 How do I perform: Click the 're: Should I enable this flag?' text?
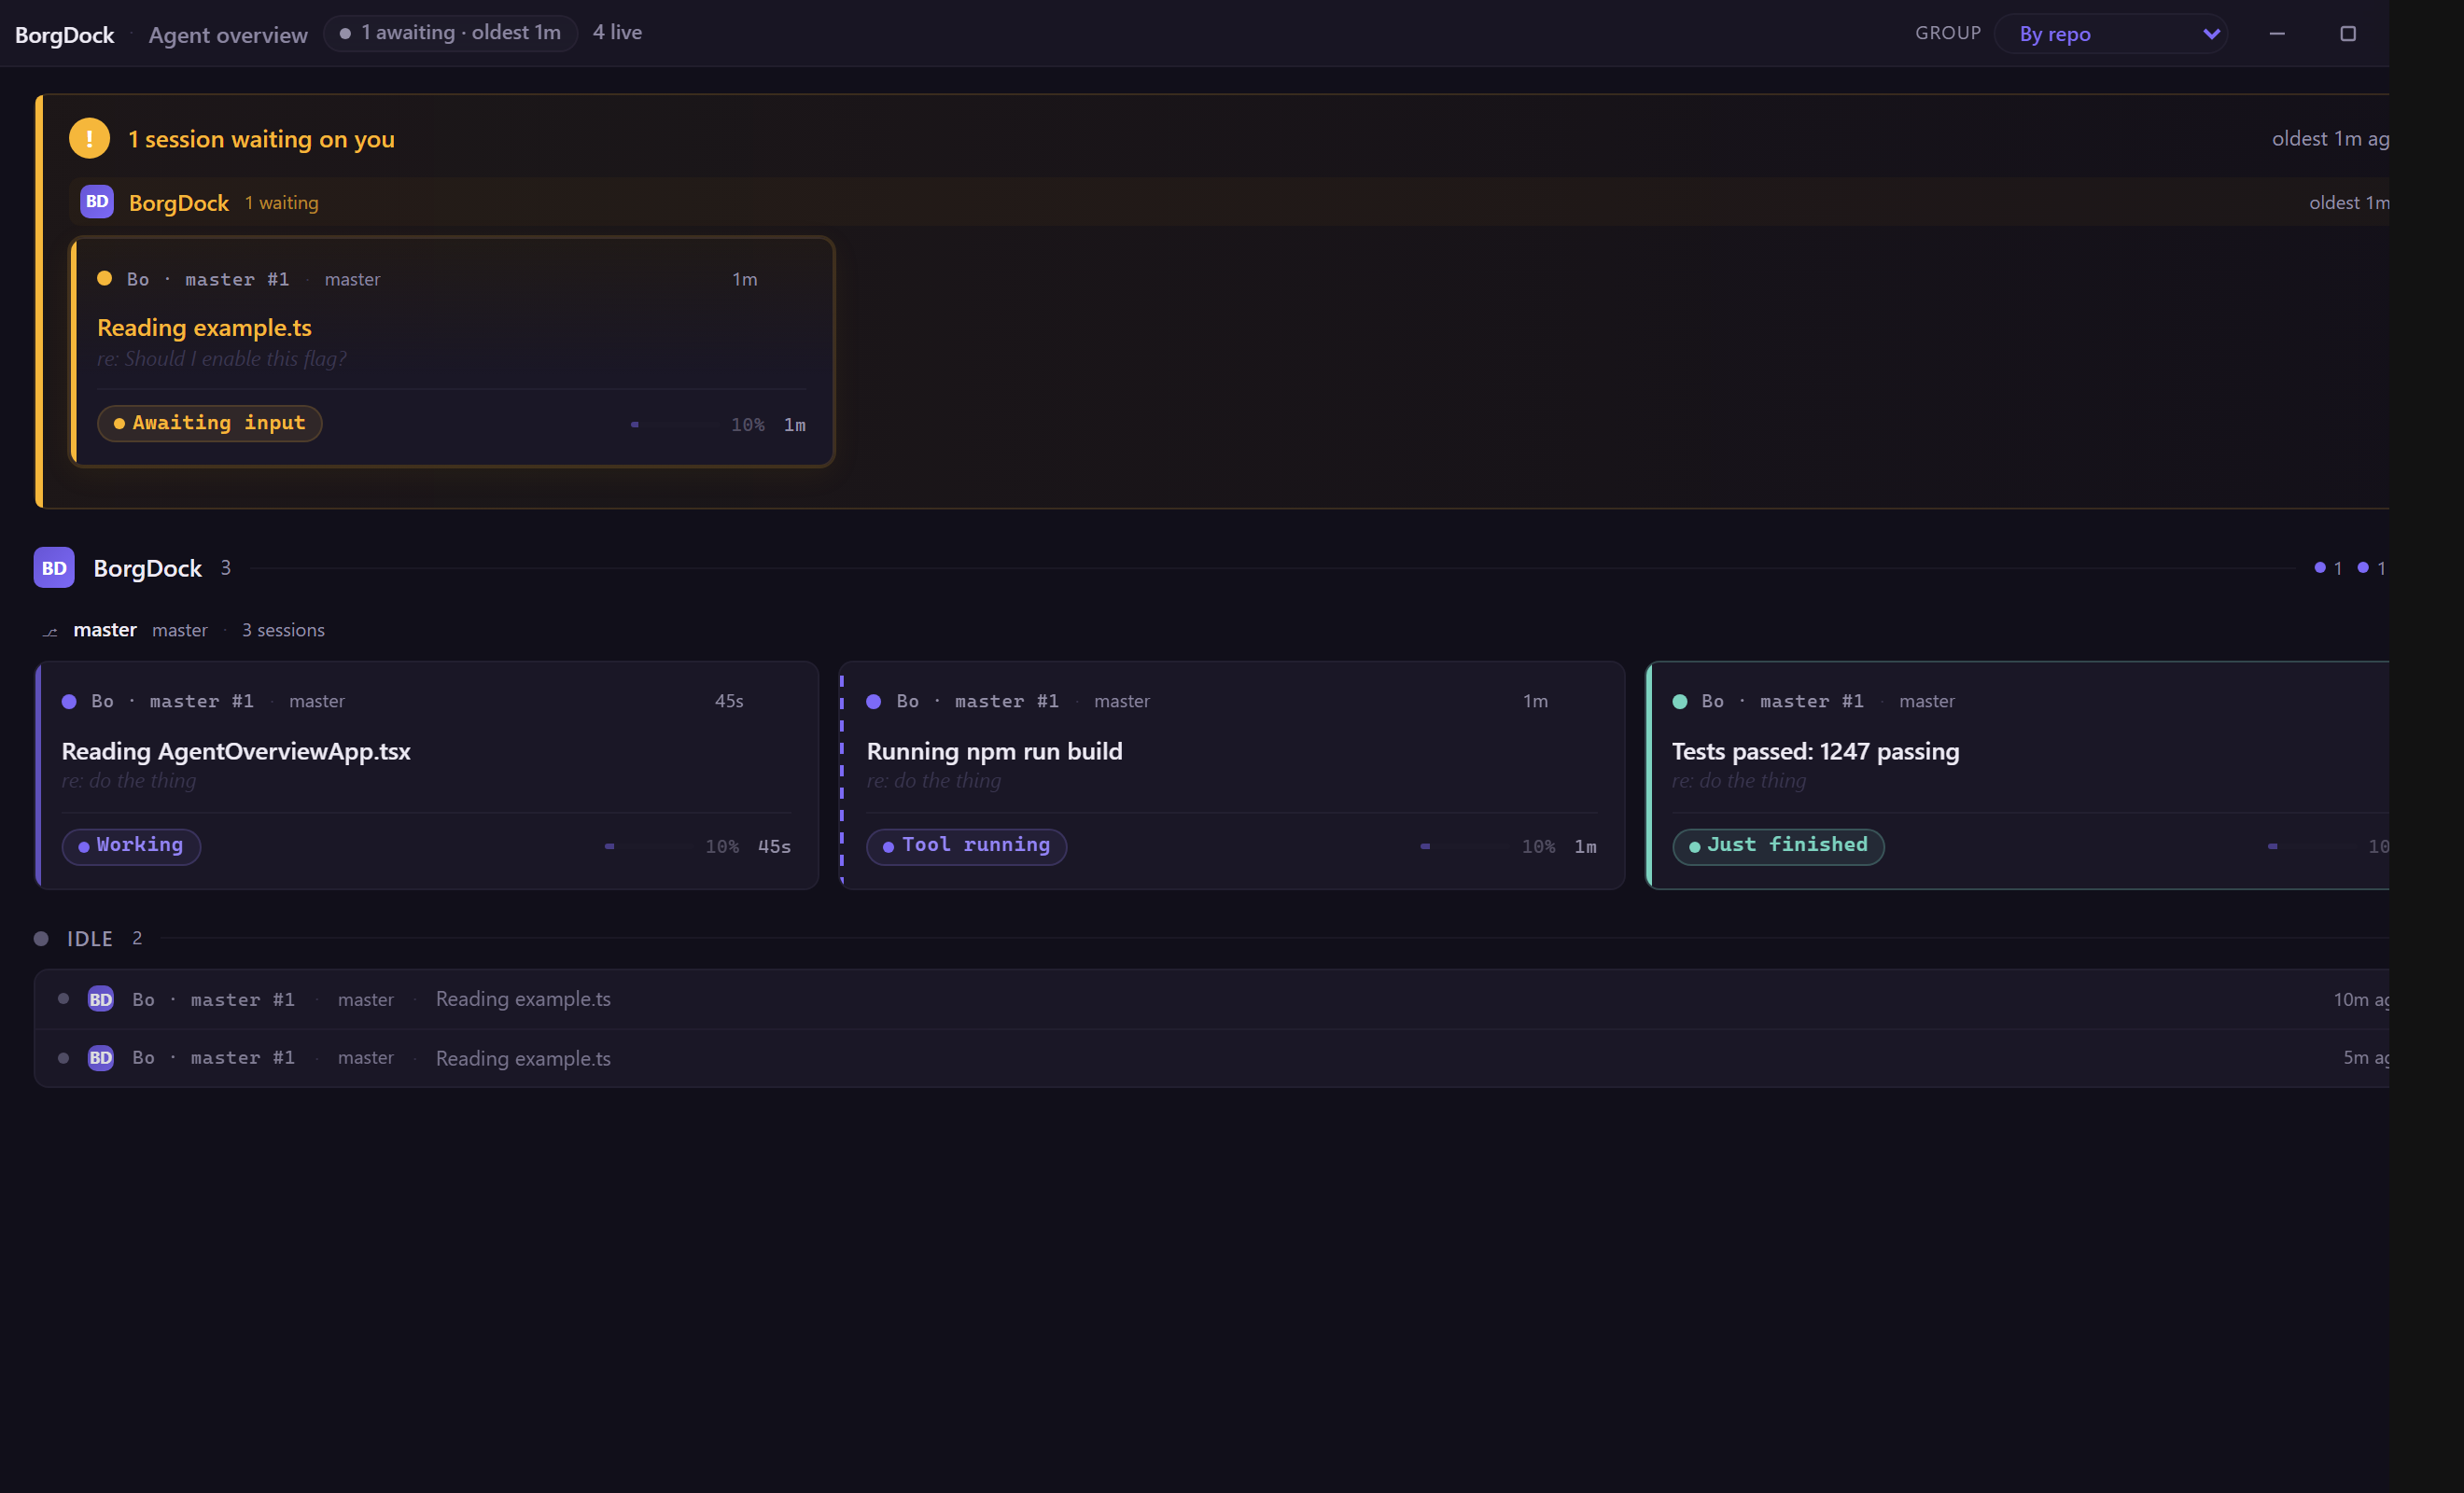click(x=222, y=359)
